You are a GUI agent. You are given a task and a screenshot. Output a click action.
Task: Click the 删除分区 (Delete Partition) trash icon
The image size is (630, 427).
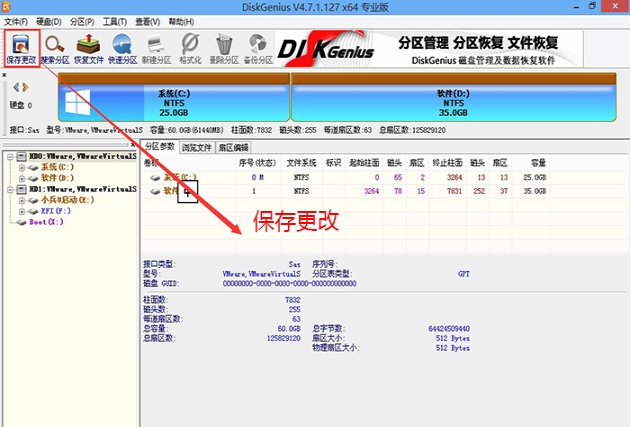click(224, 47)
